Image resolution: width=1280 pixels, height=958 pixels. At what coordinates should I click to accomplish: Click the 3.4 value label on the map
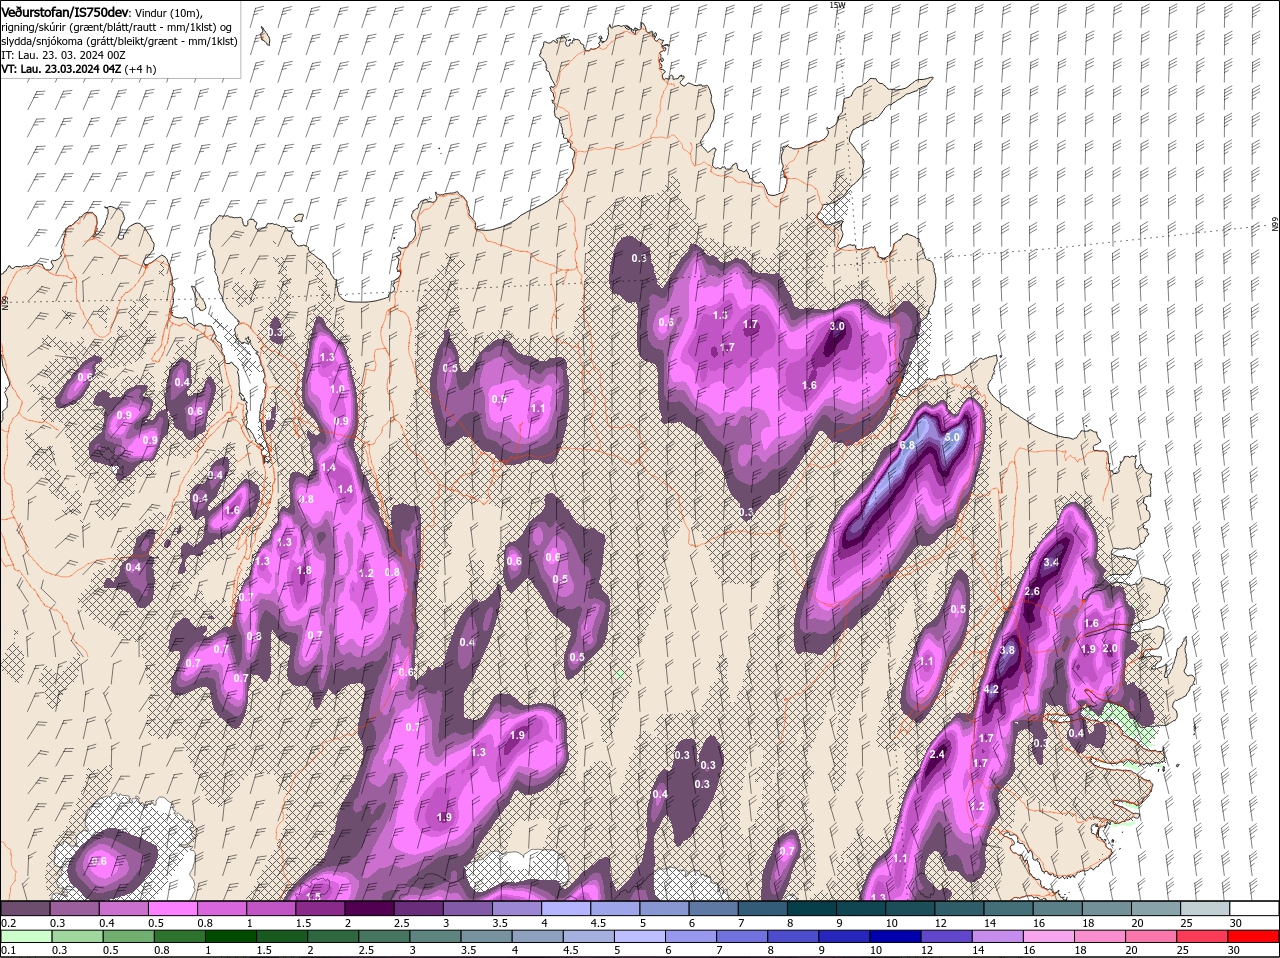point(1051,563)
